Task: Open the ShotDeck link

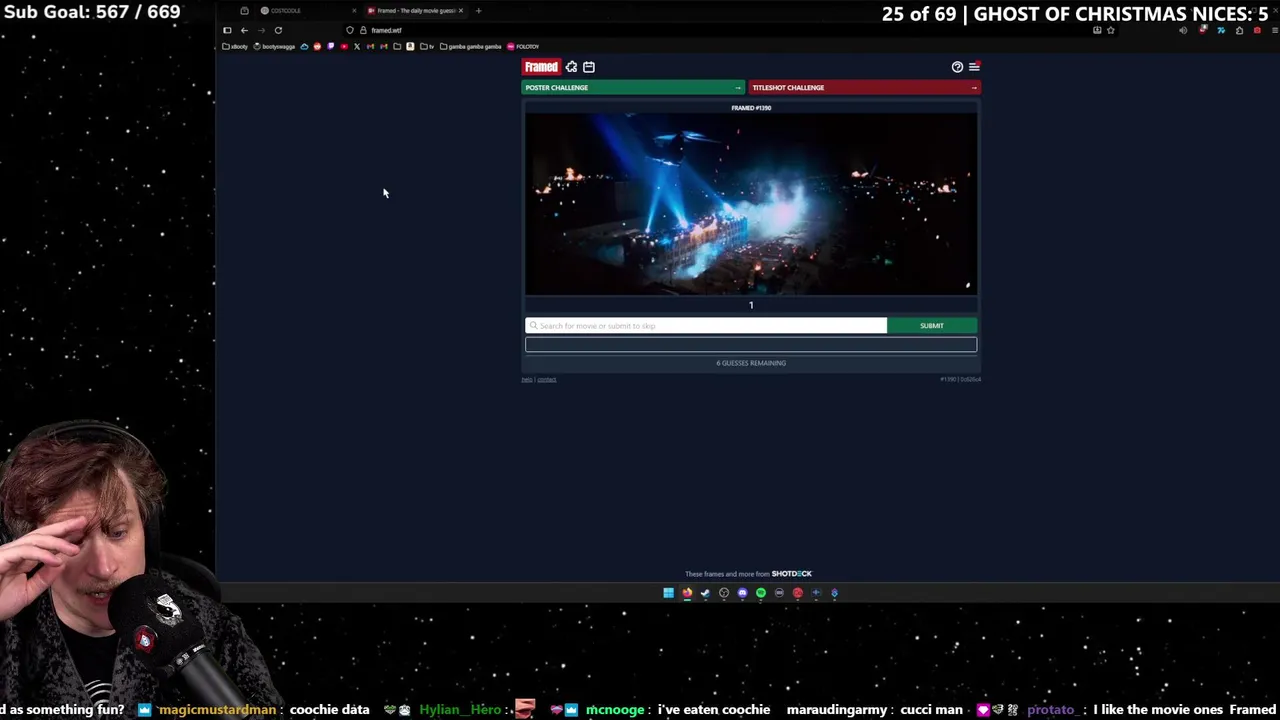Action: [792, 574]
